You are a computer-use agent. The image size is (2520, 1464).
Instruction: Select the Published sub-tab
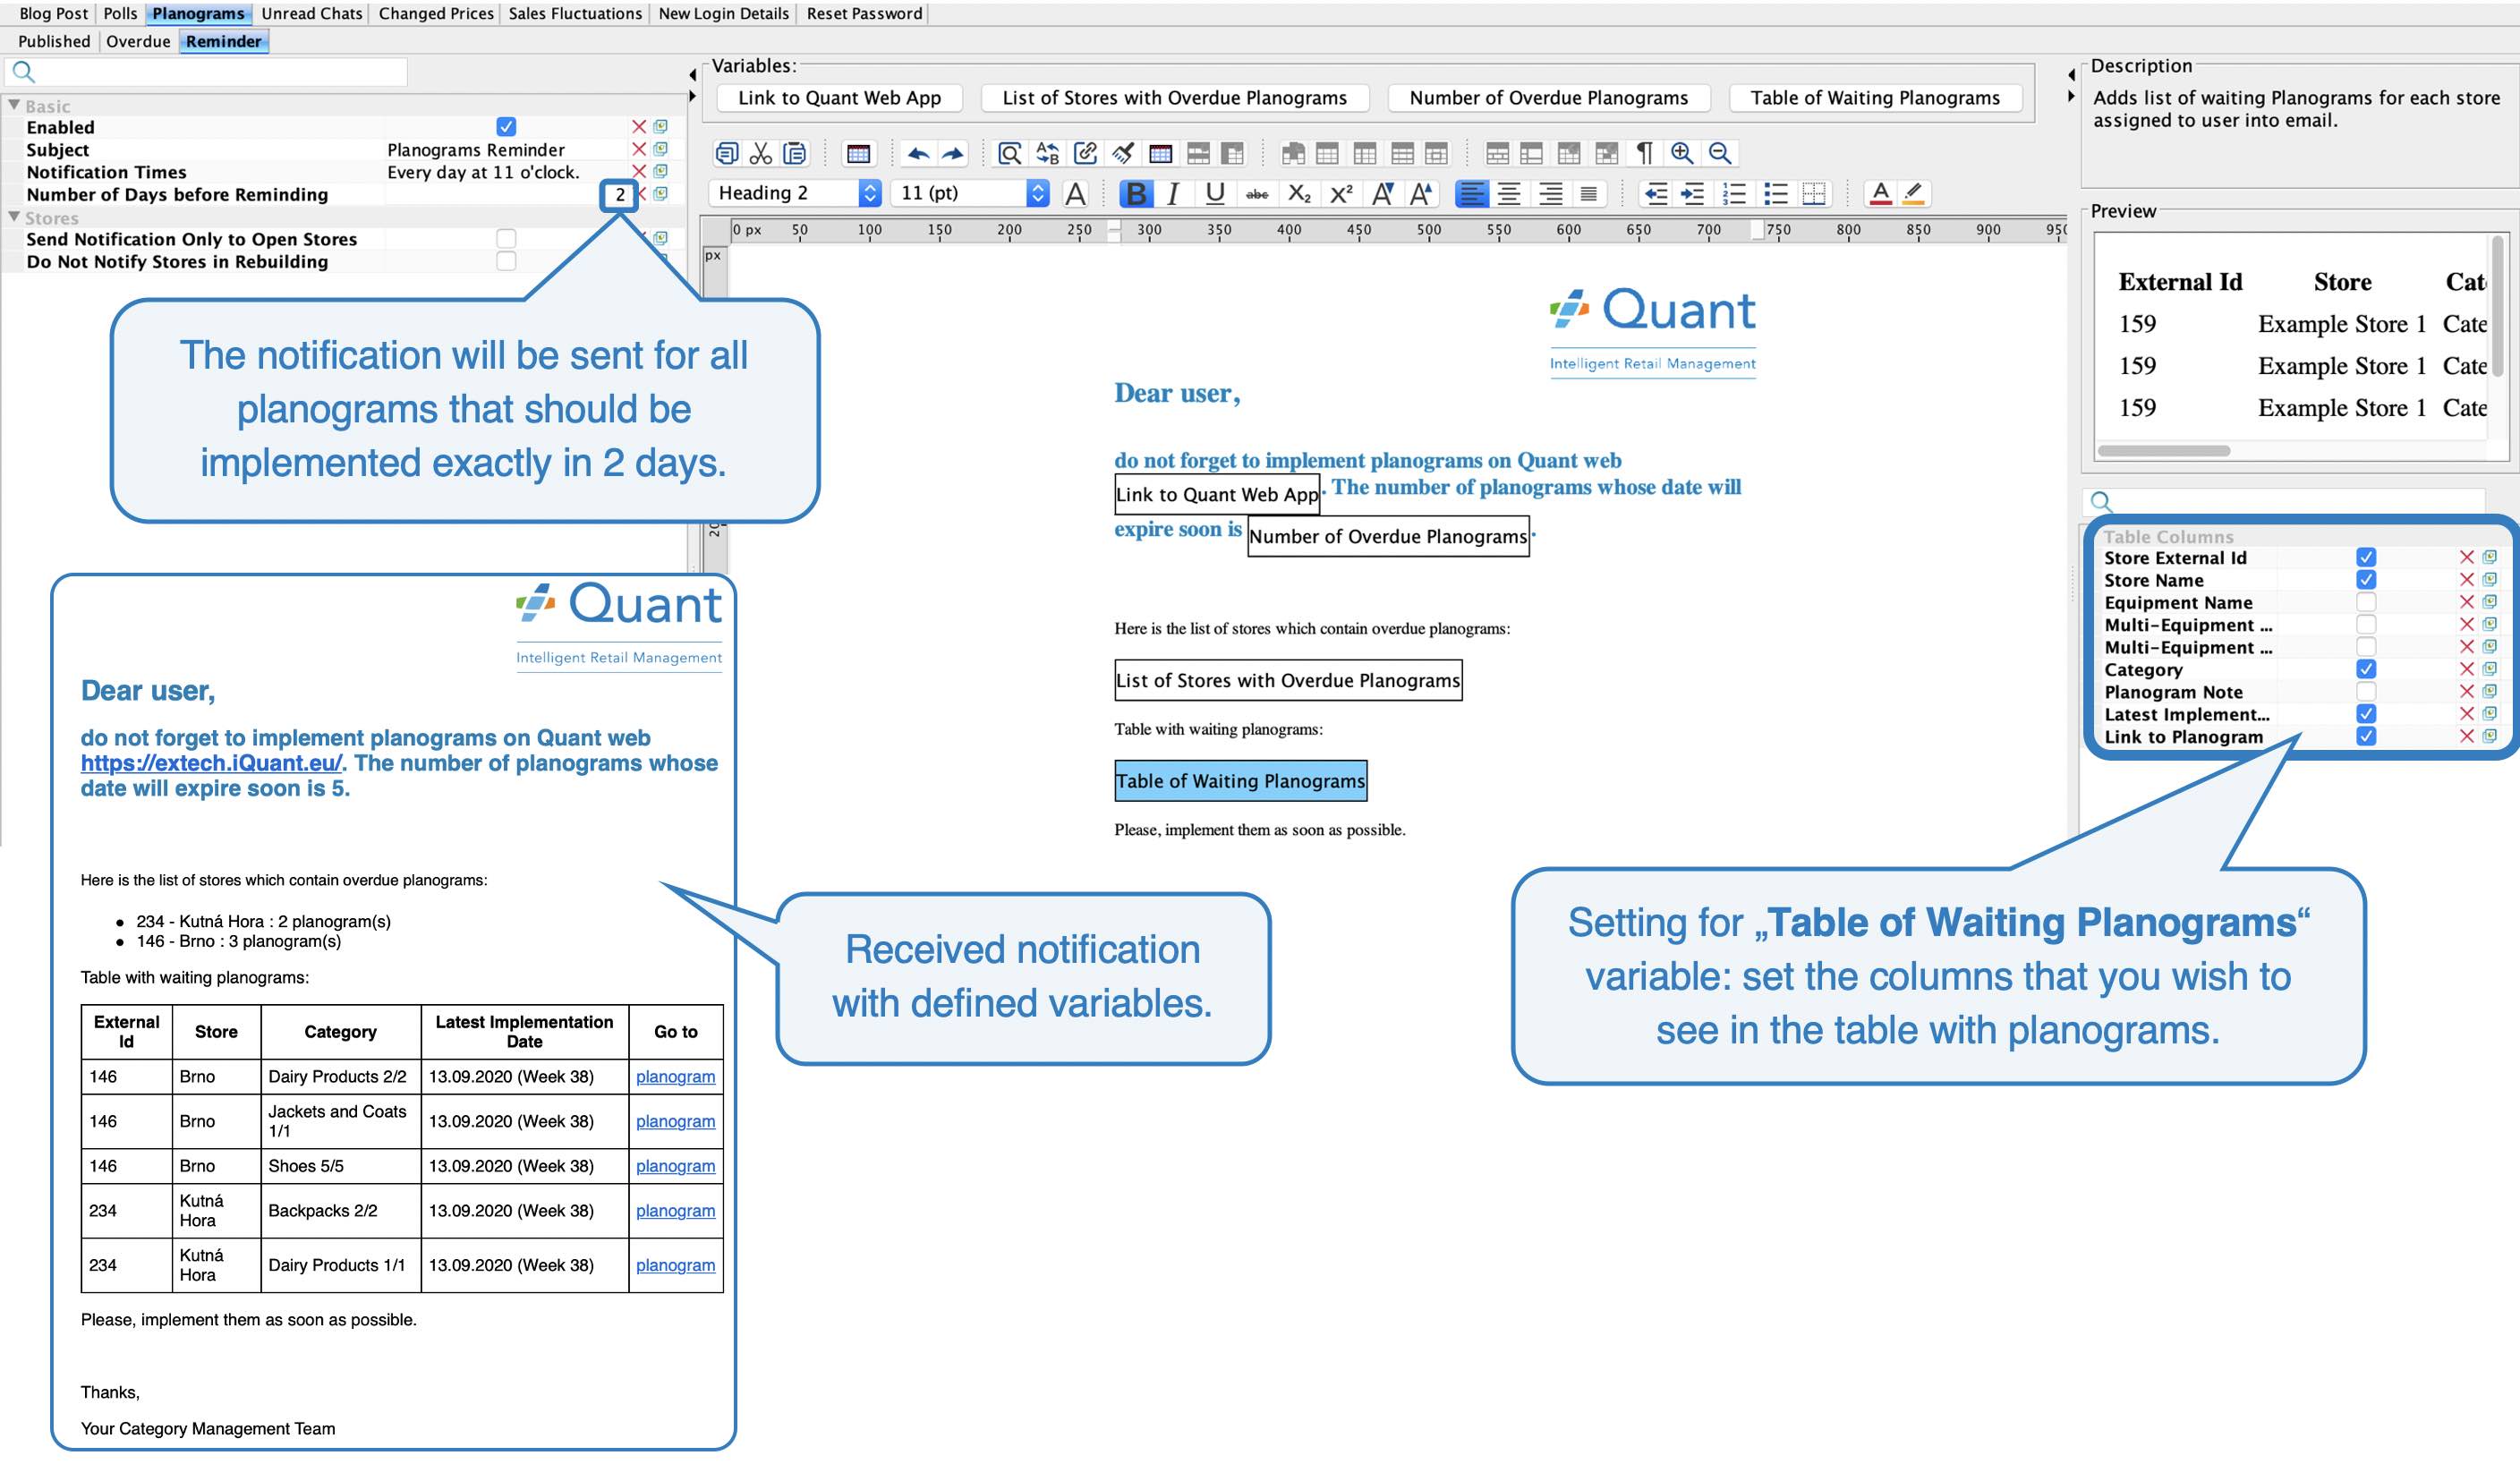[54, 41]
